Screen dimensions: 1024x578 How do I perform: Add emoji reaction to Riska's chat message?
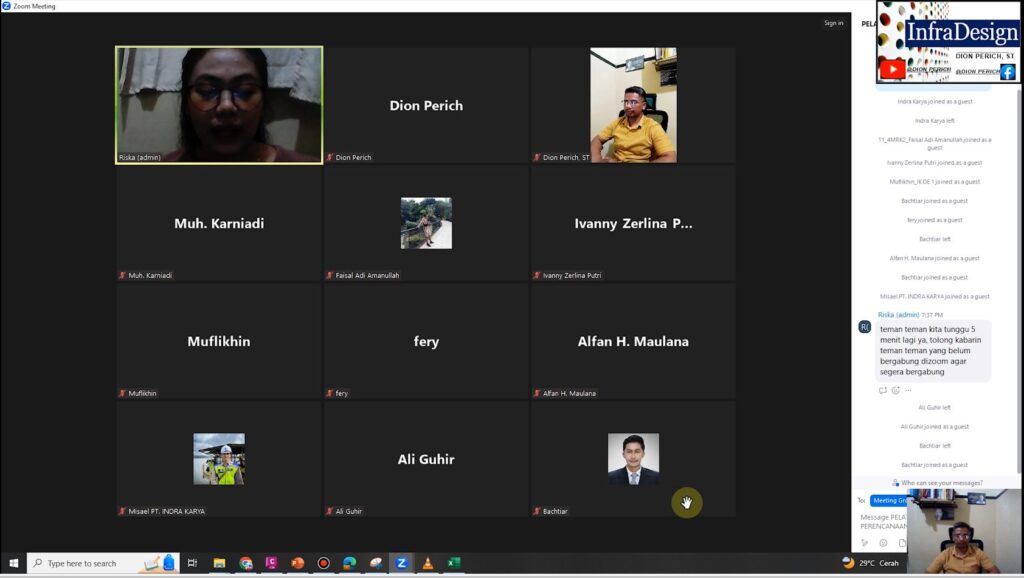point(896,390)
